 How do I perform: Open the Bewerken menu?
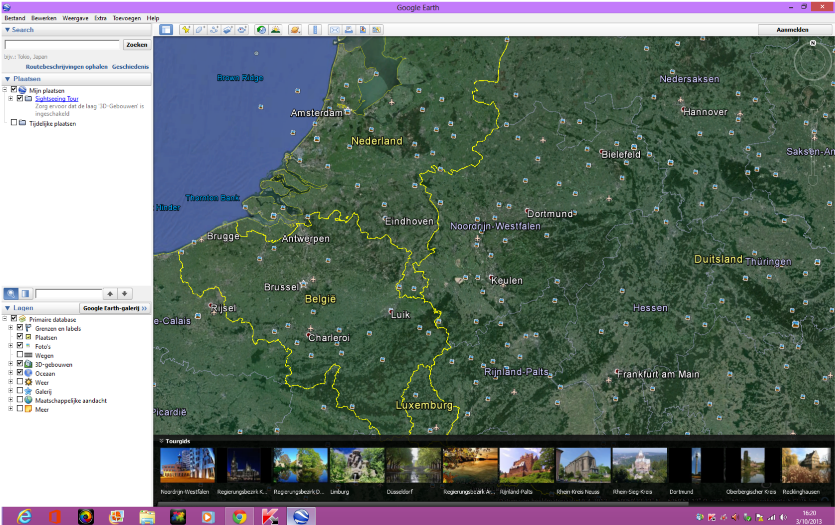(x=44, y=18)
